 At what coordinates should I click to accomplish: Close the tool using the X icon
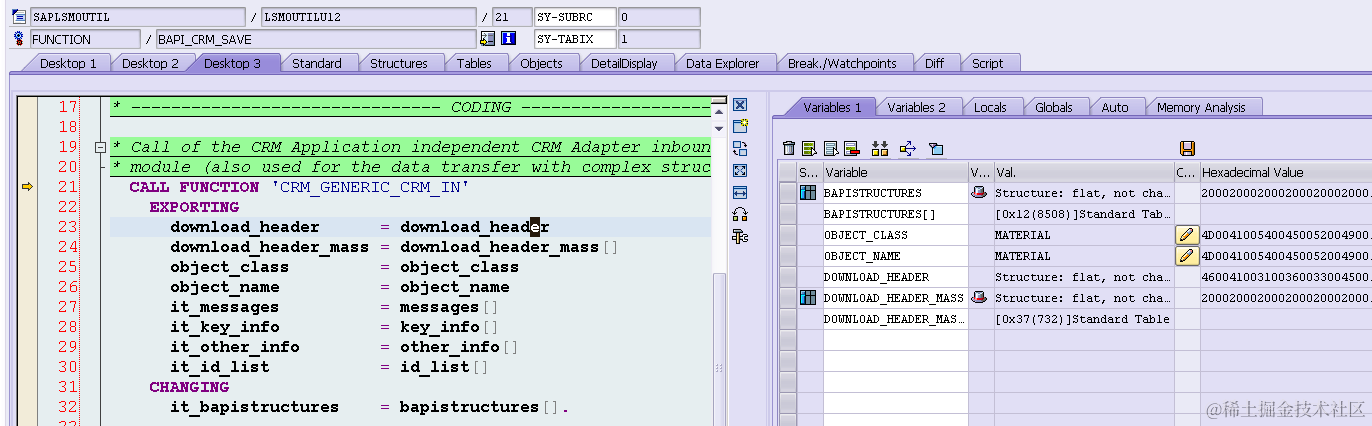(740, 105)
